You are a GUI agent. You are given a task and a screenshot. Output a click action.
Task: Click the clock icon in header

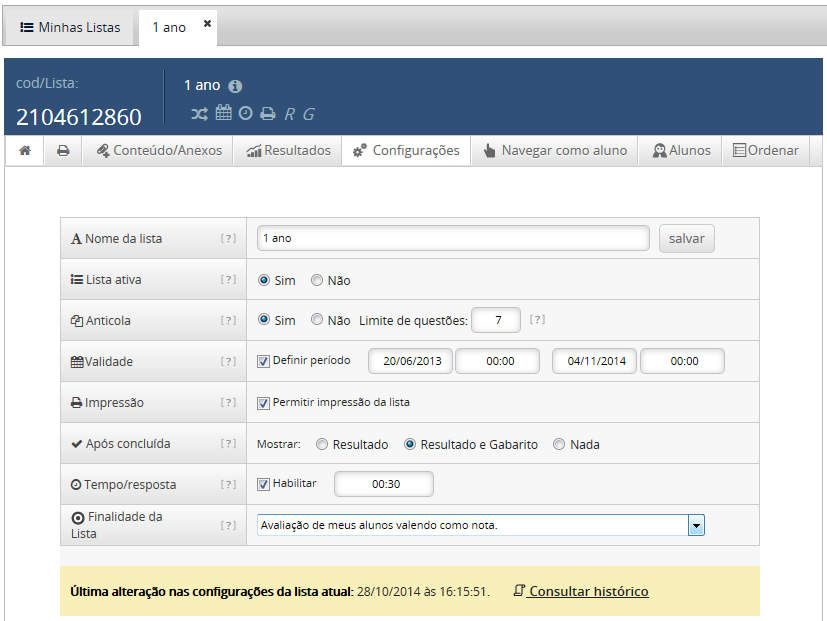coord(246,113)
